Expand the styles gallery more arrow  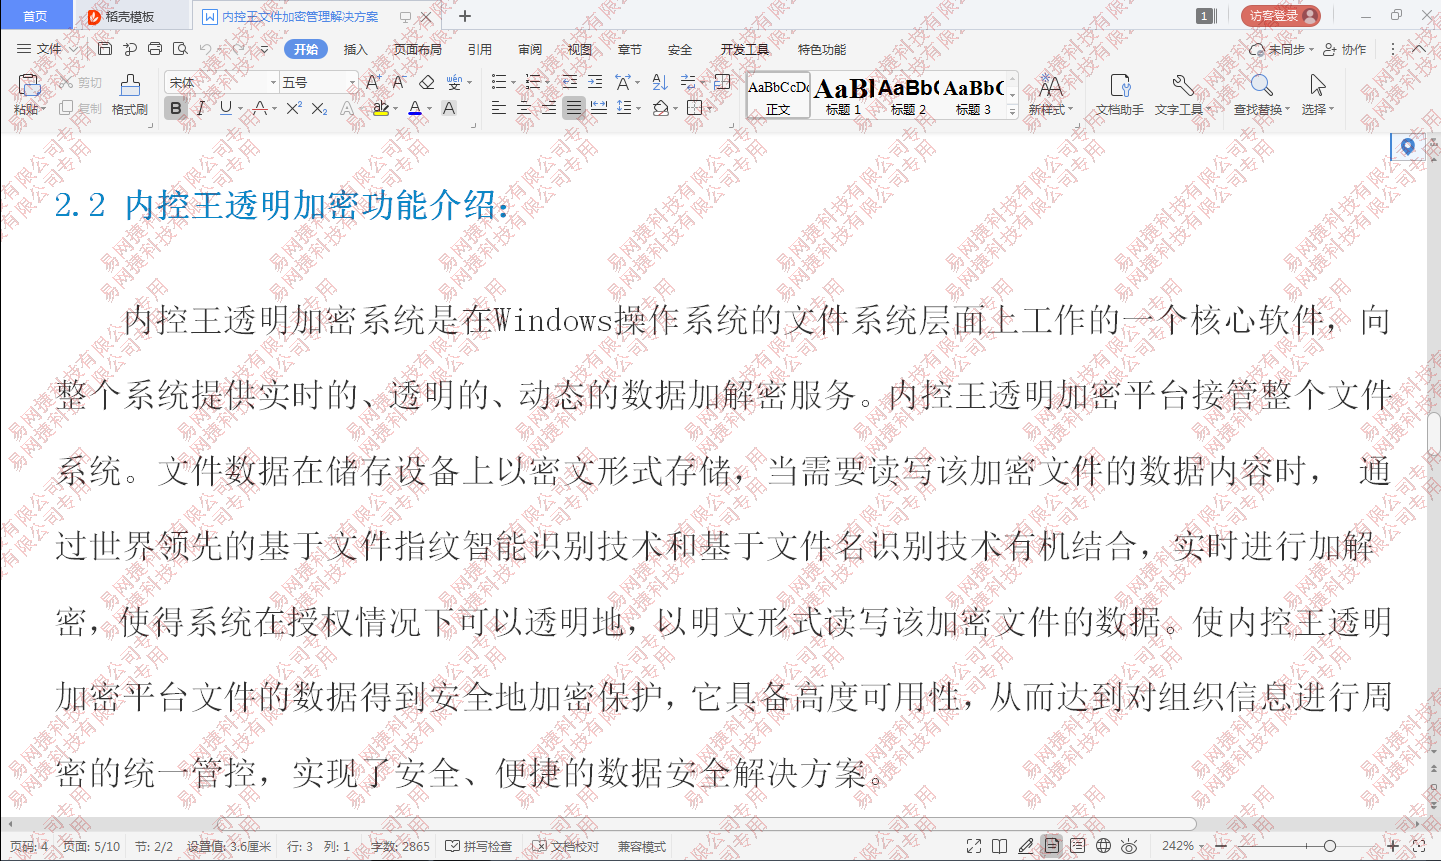1012,112
